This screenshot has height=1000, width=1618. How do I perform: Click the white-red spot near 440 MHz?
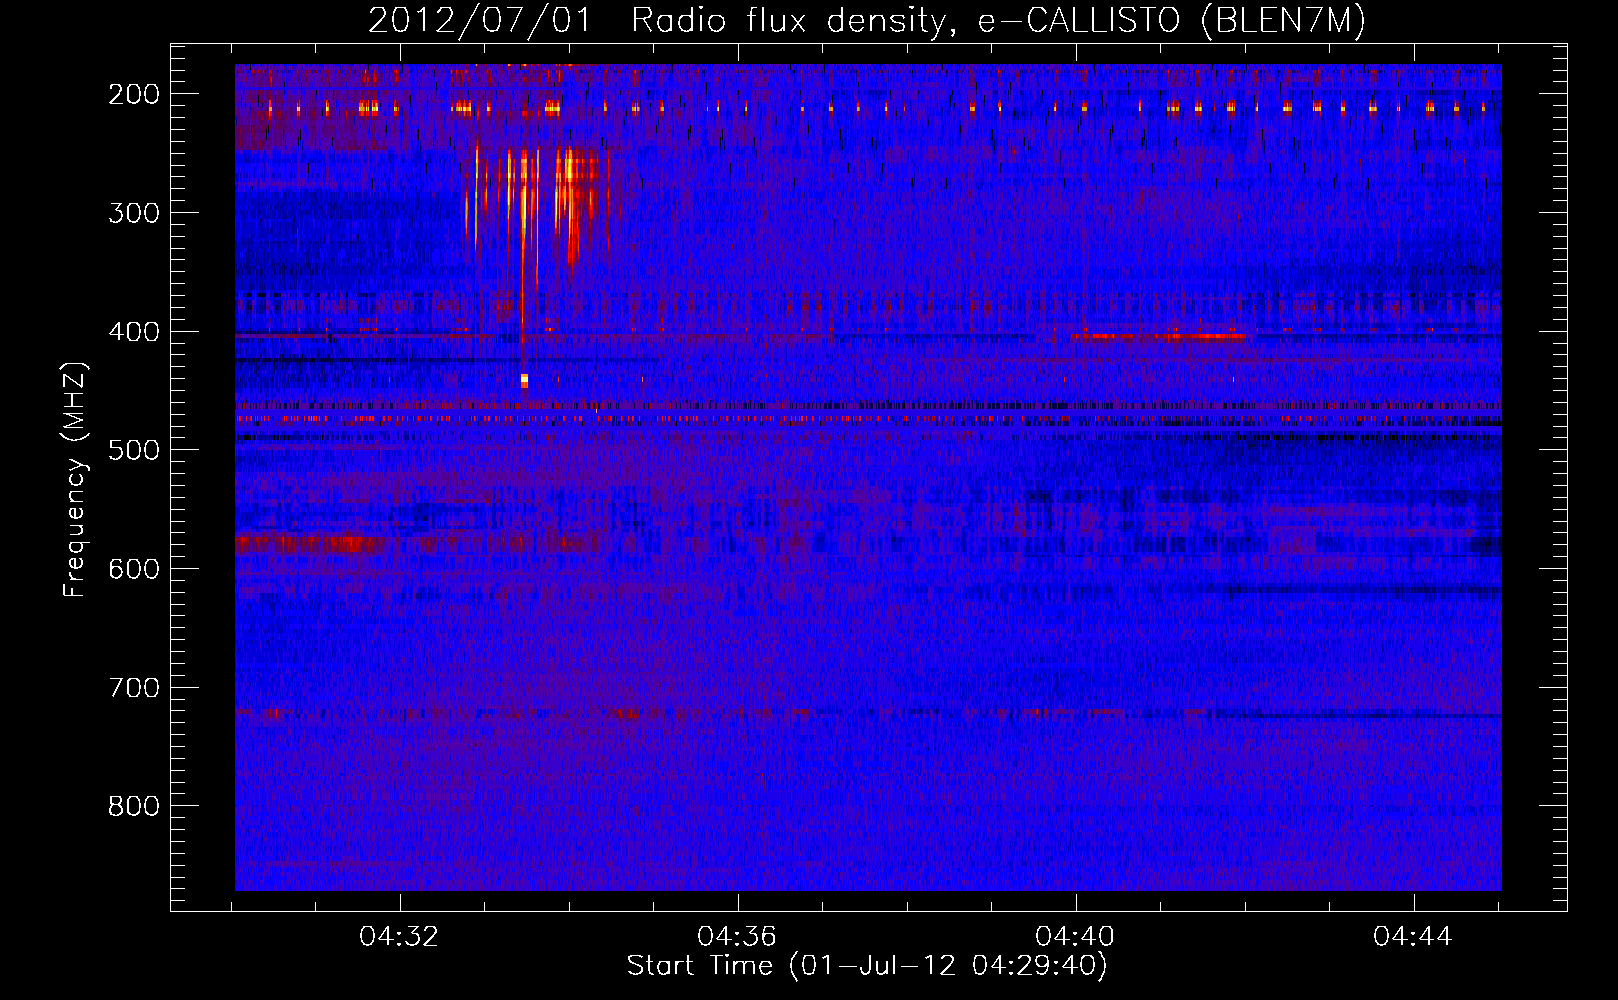pyautogui.click(x=524, y=381)
